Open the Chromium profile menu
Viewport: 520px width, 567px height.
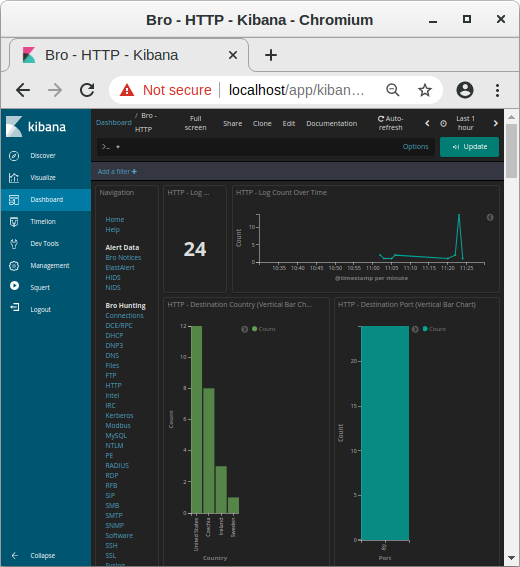pos(465,90)
